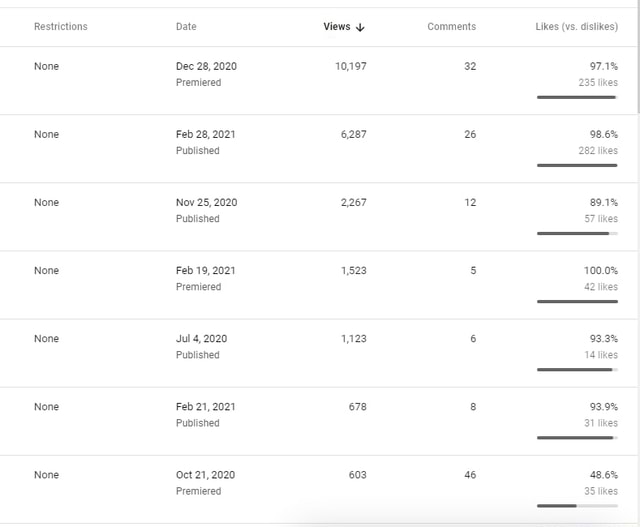
Task: Sort by the Views column header
Action: (x=337, y=27)
